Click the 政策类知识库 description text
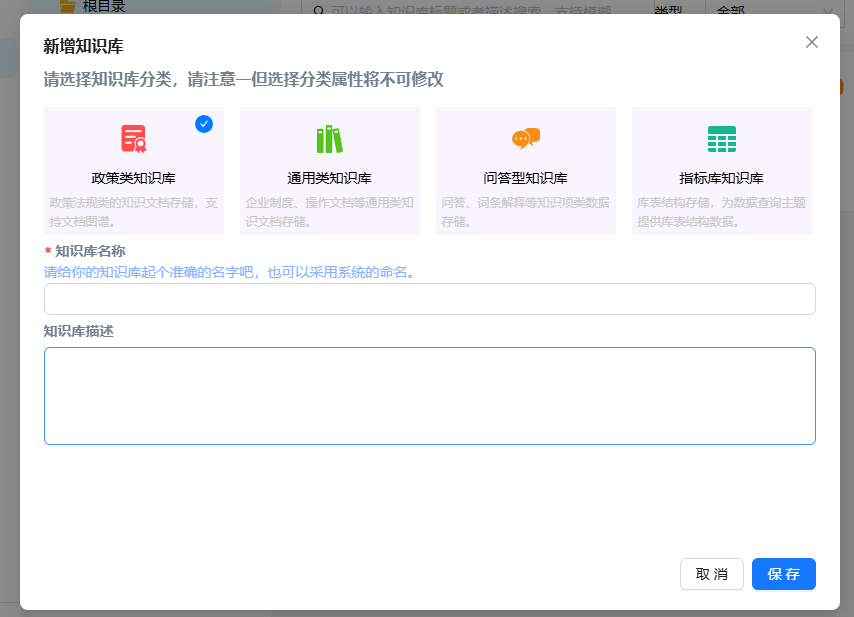Image resolution: width=854 pixels, height=617 pixels. point(133,211)
